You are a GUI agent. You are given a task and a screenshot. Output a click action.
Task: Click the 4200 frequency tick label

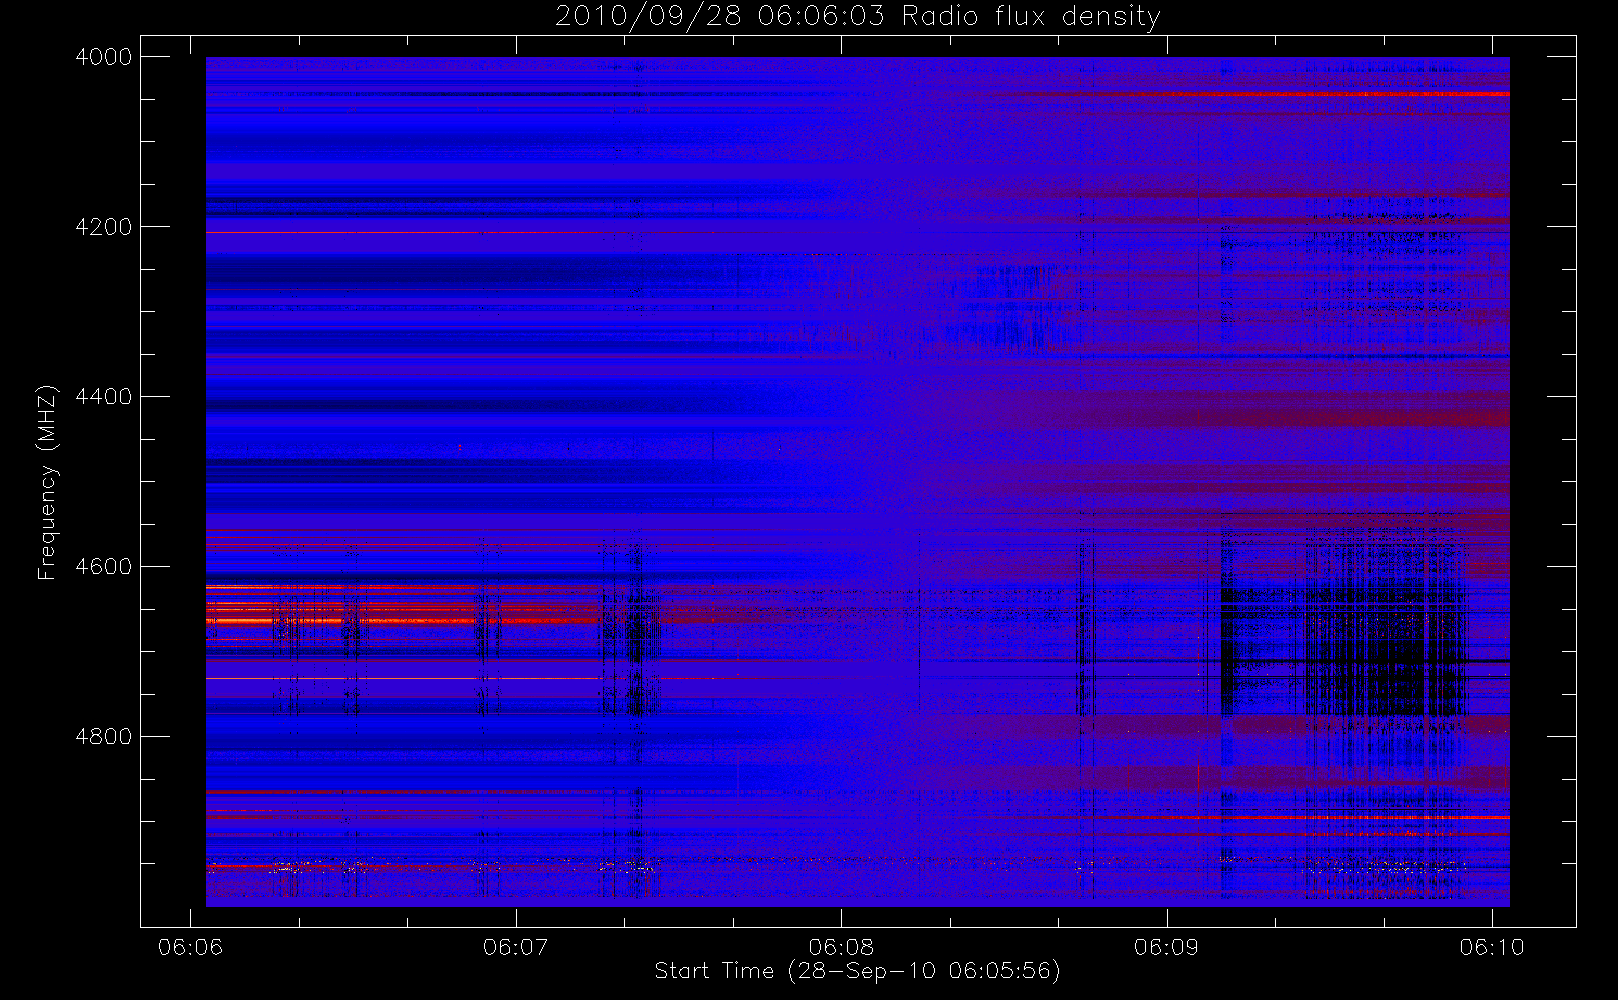[x=104, y=227]
